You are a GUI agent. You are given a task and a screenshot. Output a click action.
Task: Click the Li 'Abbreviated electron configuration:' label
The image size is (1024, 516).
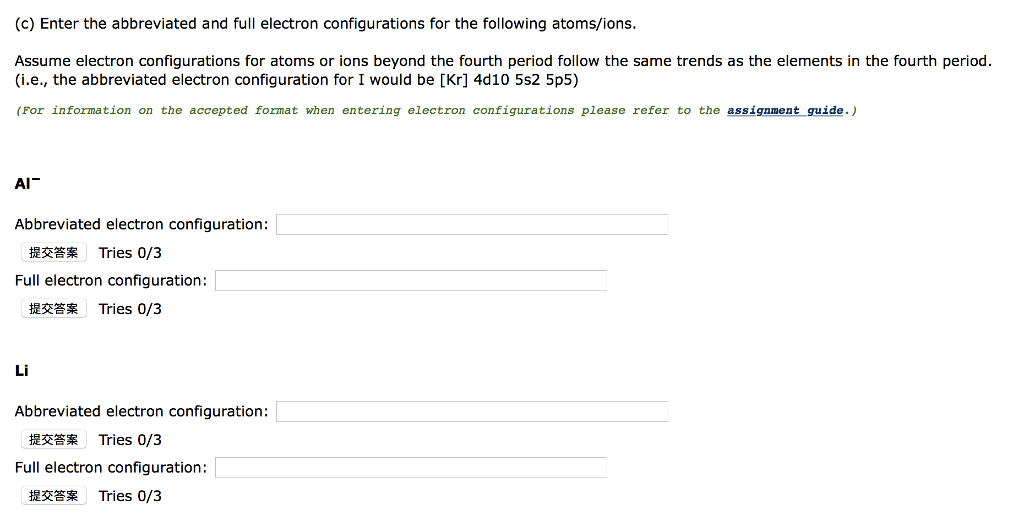[x=141, y=412]
